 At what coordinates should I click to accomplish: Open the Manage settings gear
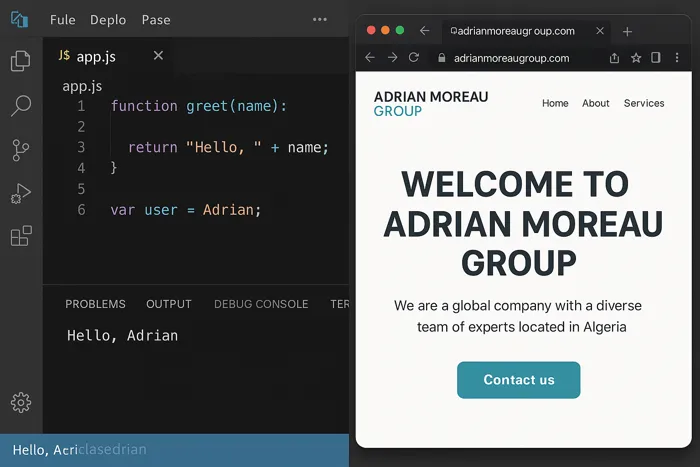(x=20, y=402)
